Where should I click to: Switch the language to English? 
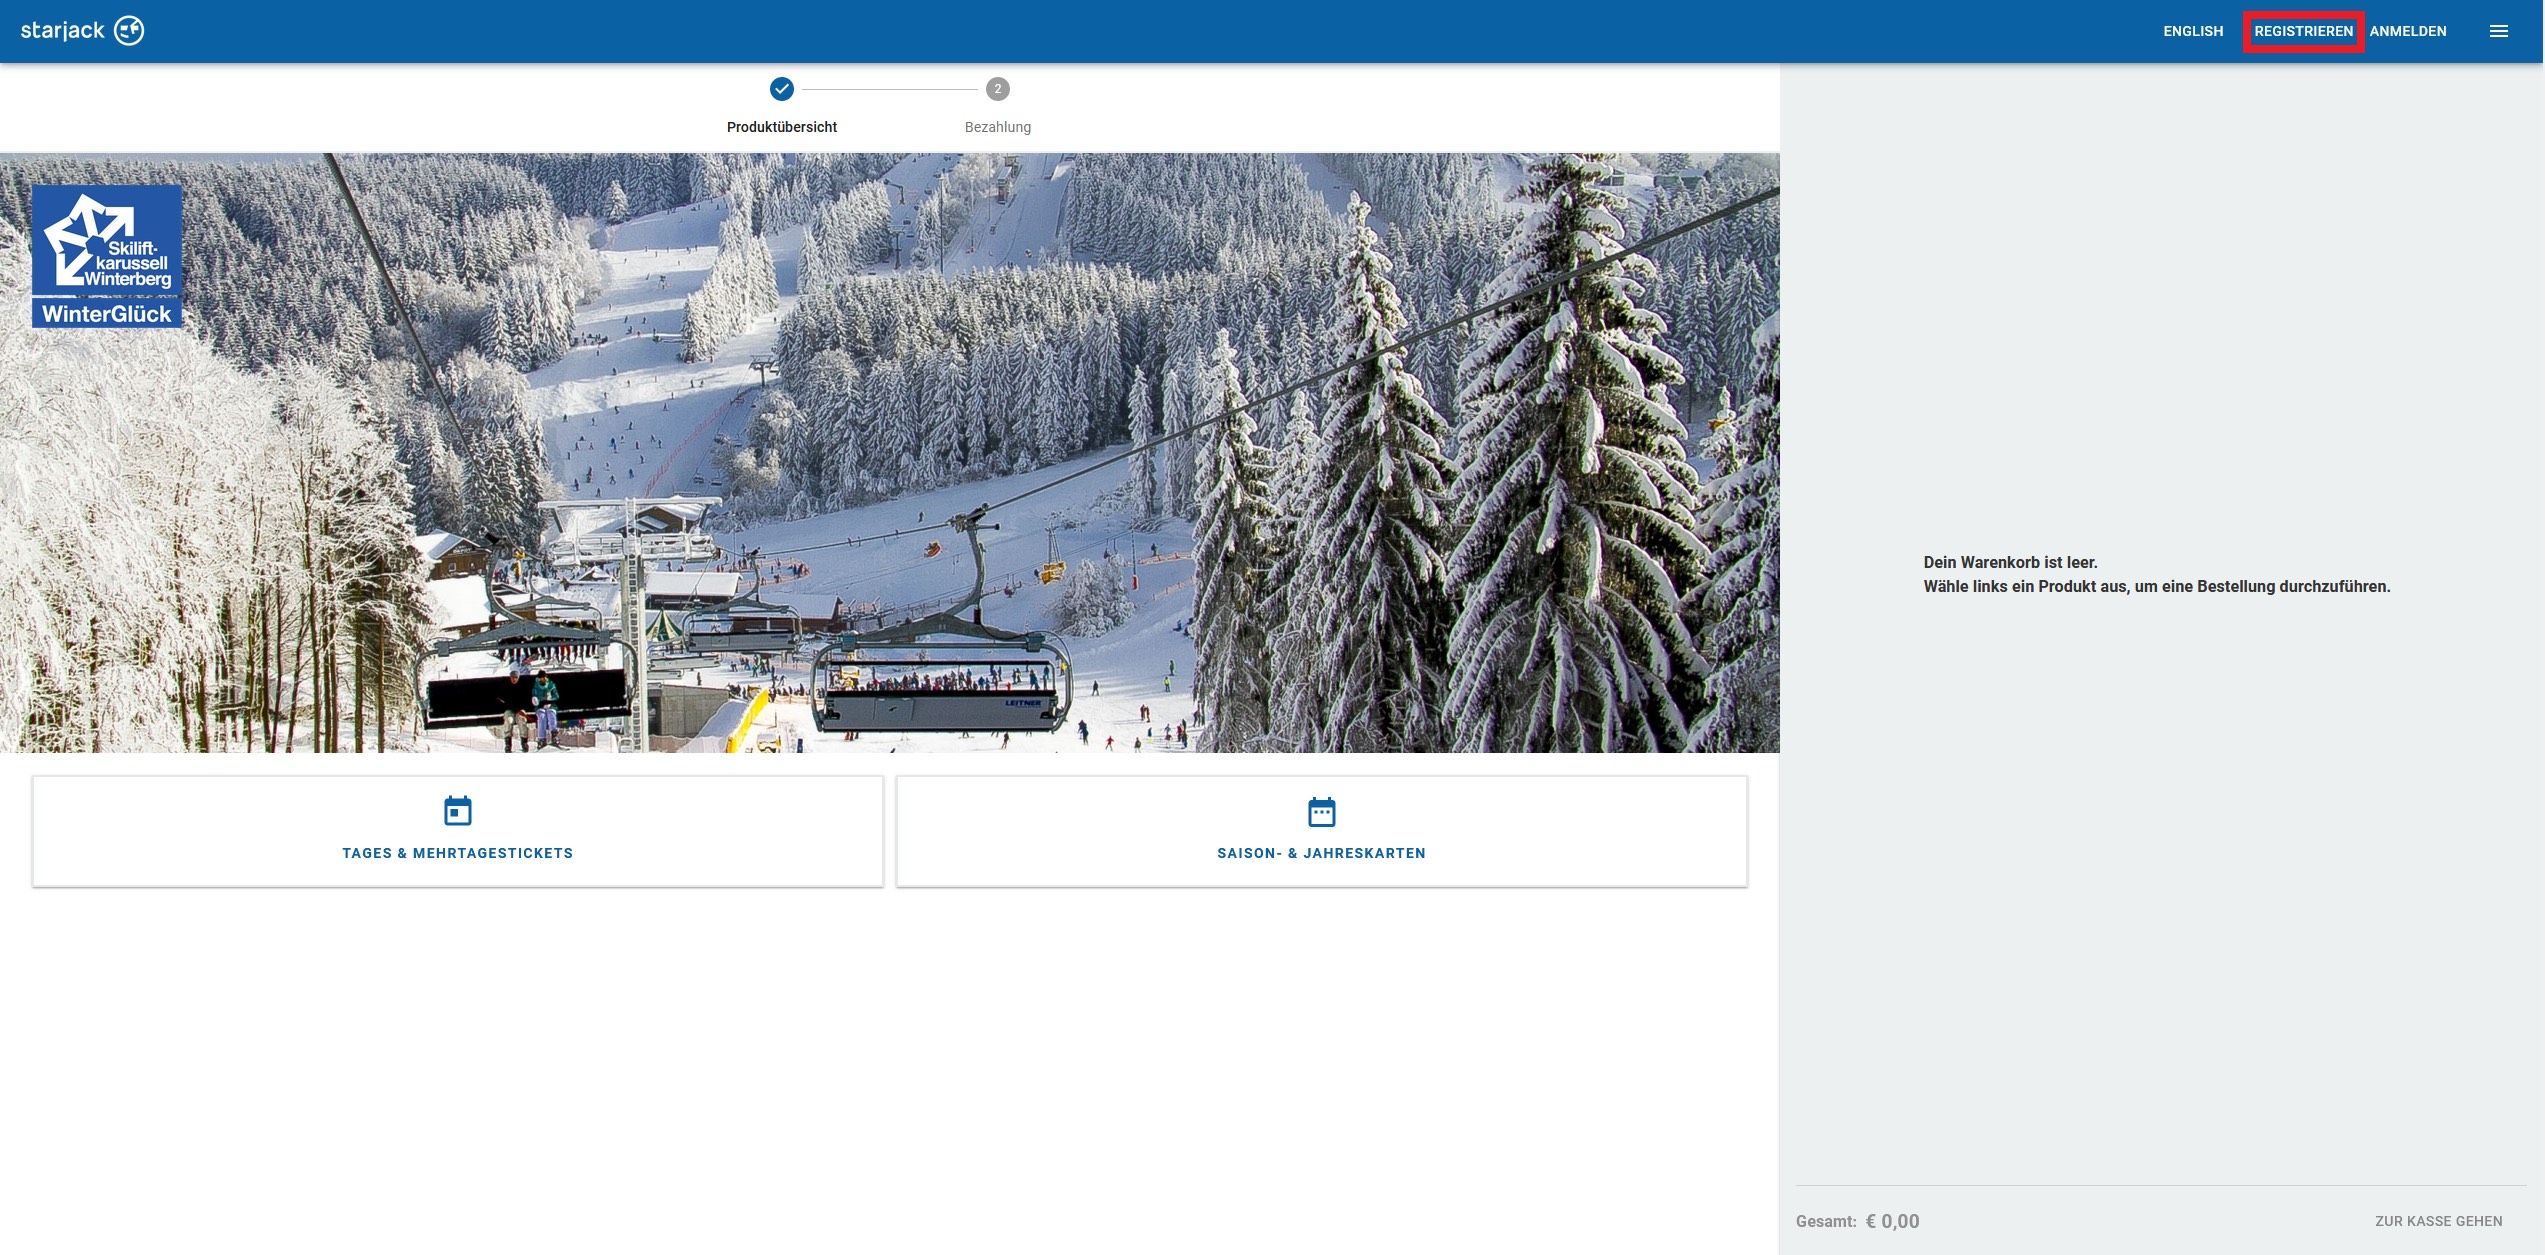pos(2193,31)
